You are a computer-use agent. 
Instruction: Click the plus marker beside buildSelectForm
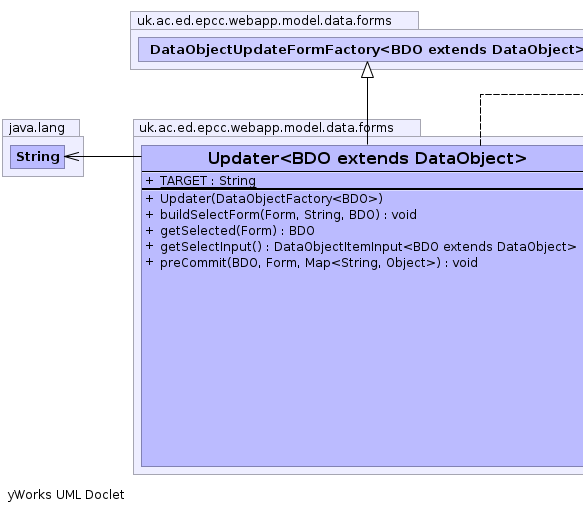[x=149, y=215]
